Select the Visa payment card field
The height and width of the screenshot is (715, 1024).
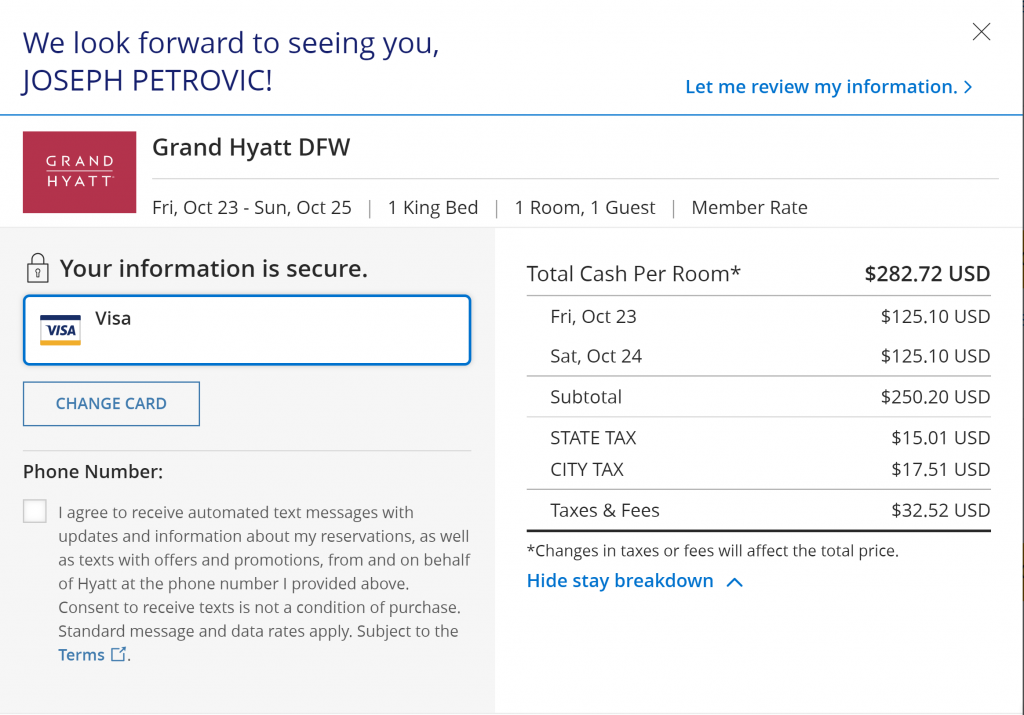click(x=247, y=330)
